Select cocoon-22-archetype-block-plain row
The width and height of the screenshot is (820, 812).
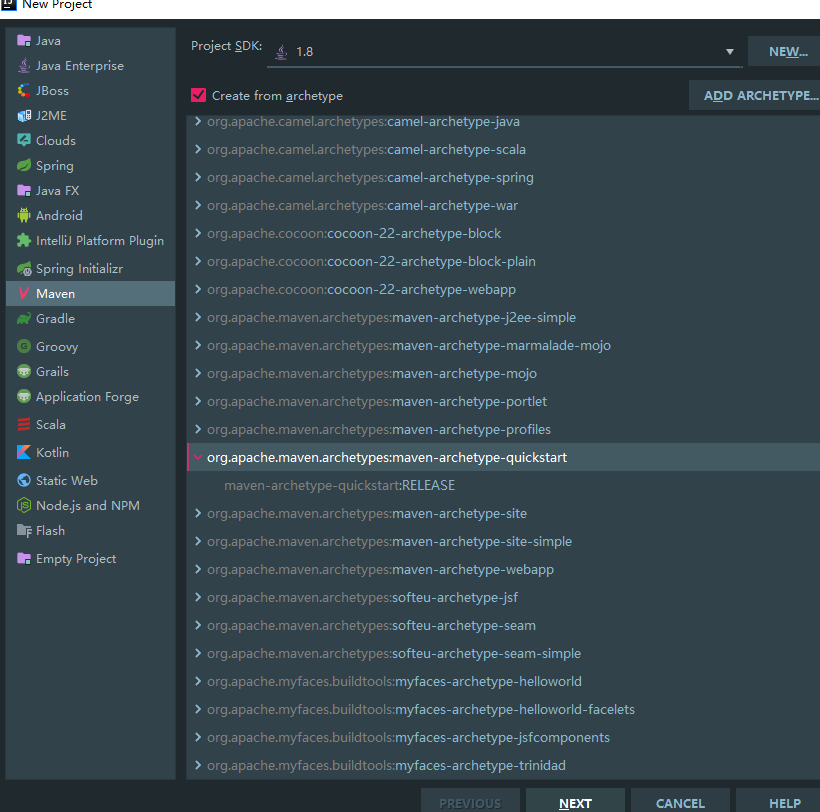(504, 261)
